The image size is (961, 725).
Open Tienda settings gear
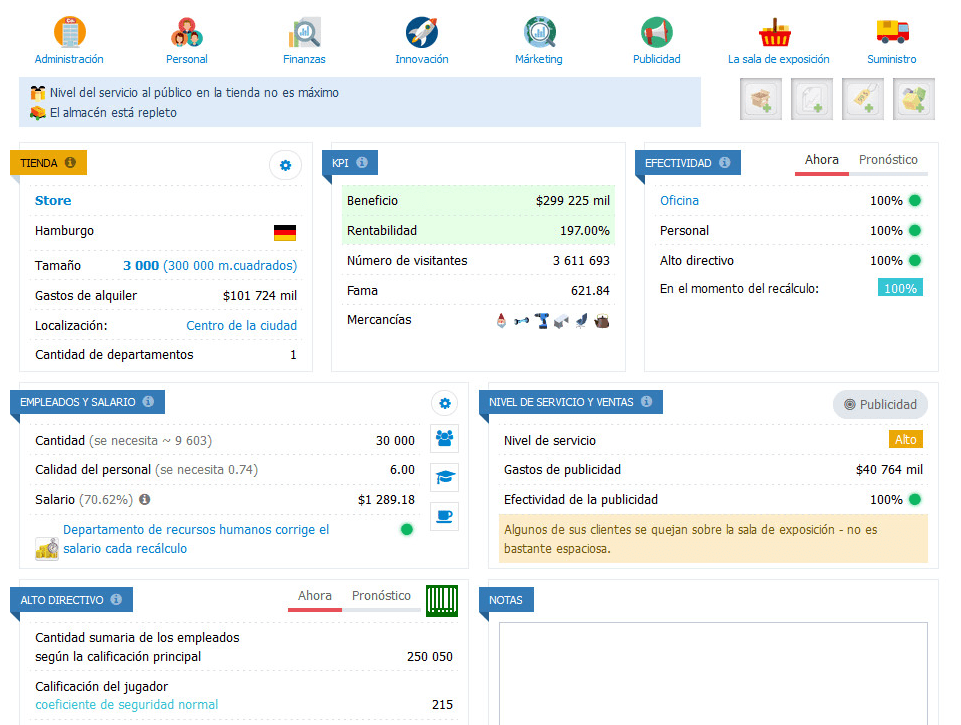[x=285, y=165]
